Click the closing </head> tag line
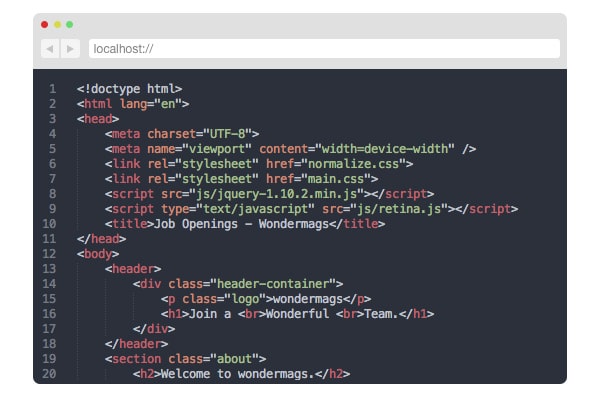The image size is (600, 400). pos(101,239)
